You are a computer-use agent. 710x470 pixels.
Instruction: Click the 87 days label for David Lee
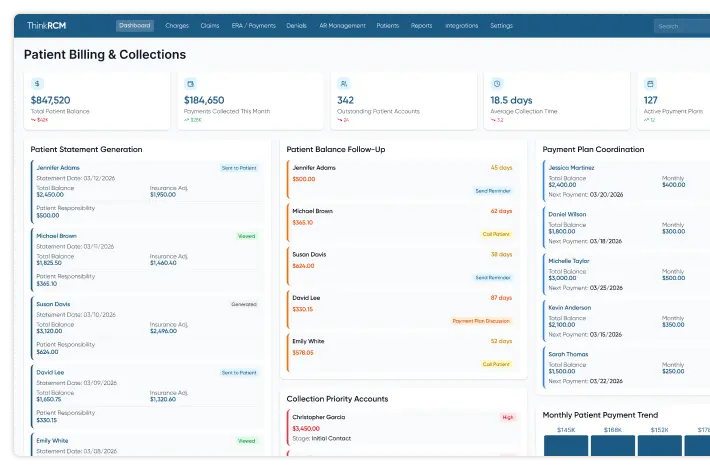pos(501,298)
